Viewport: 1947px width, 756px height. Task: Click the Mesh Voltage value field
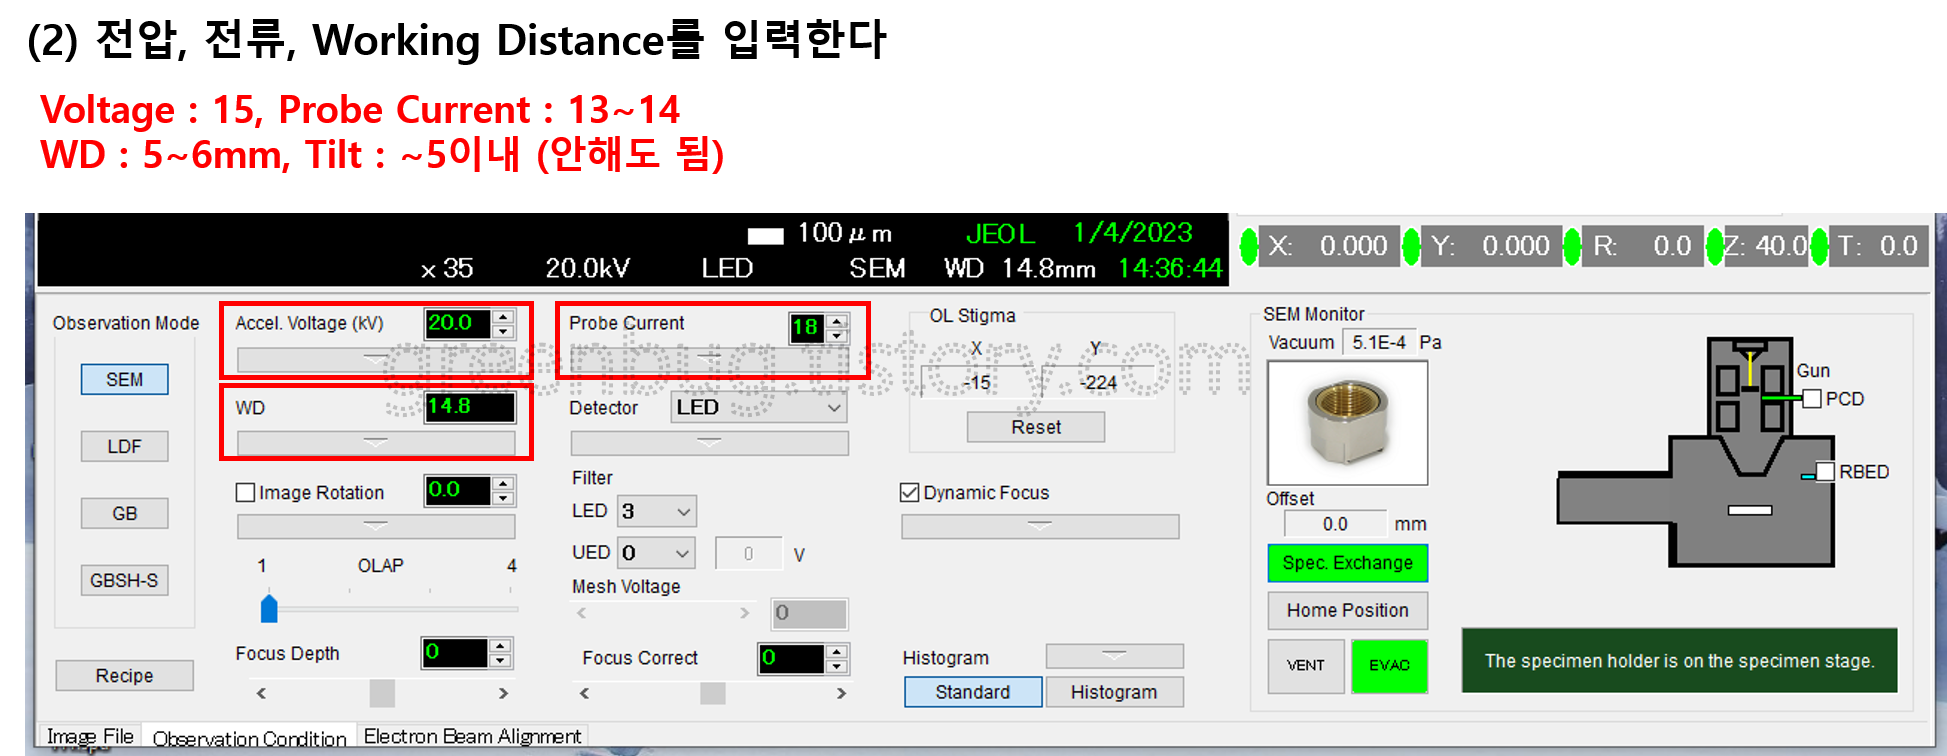pyautogui.click(x=809, y=613)
